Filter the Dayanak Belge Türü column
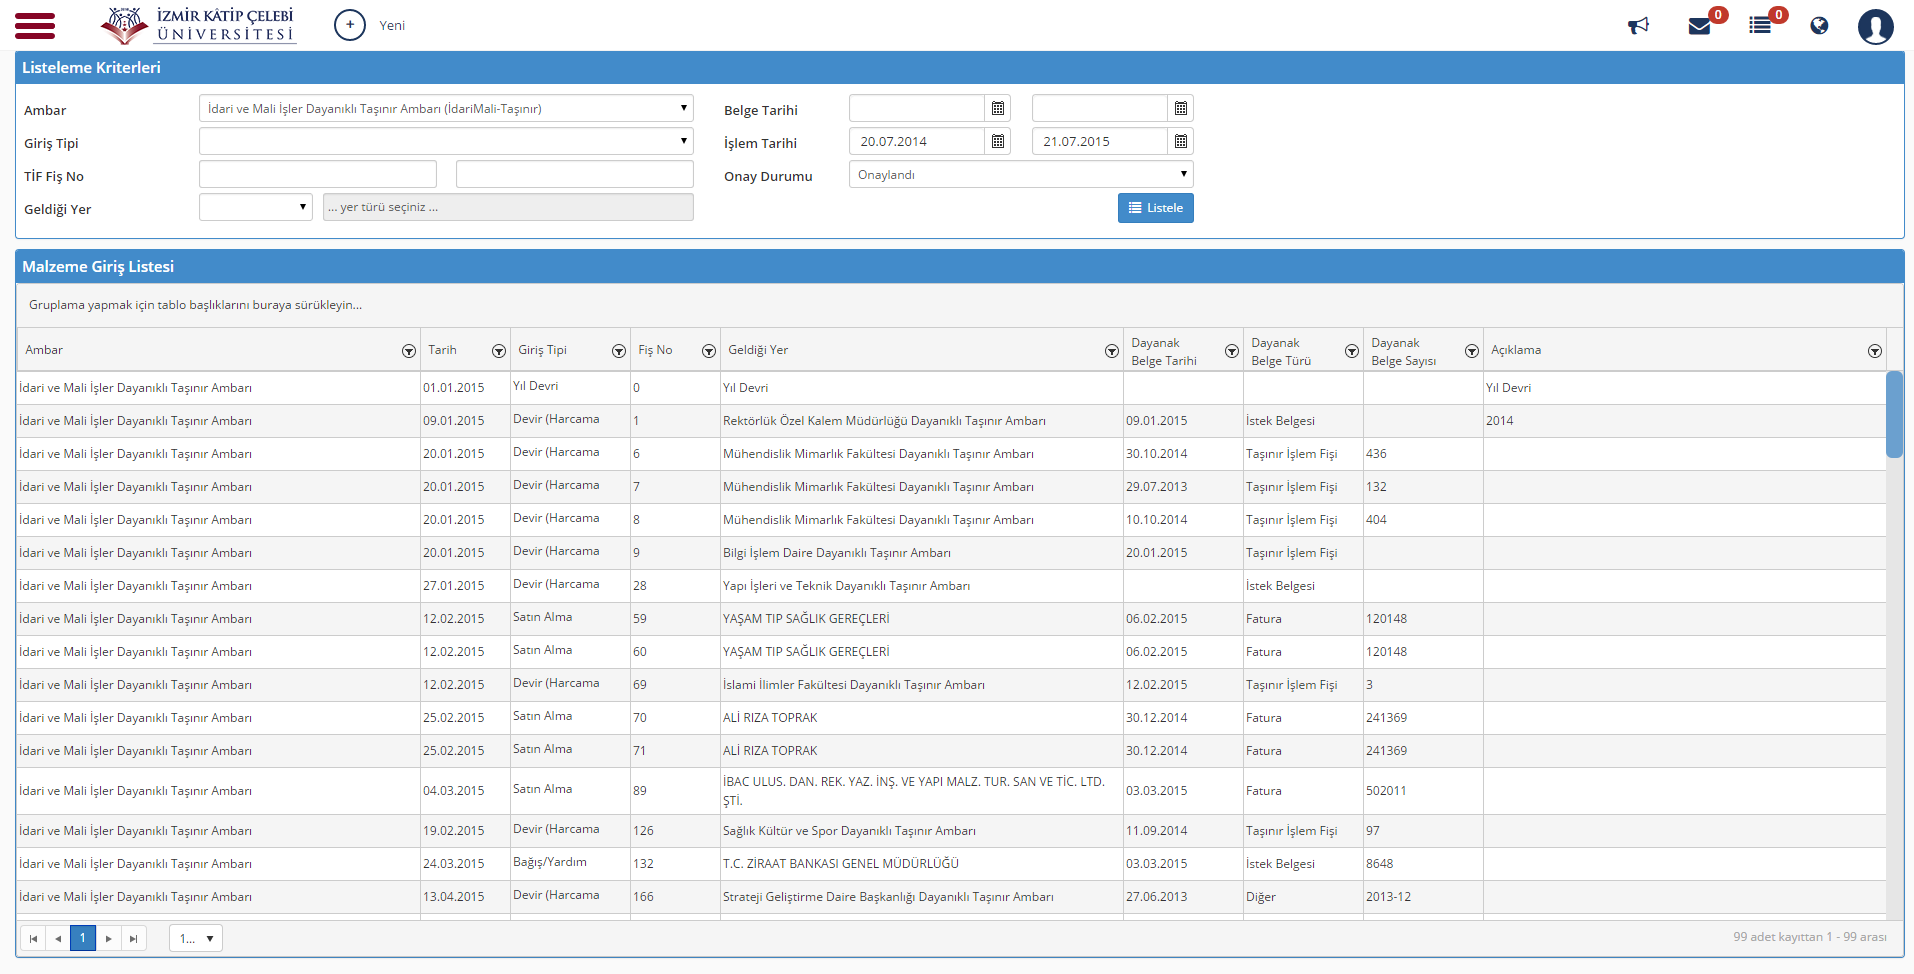Image resolution: width=1914 pixels, height=974 pixels. point(1352,351)
